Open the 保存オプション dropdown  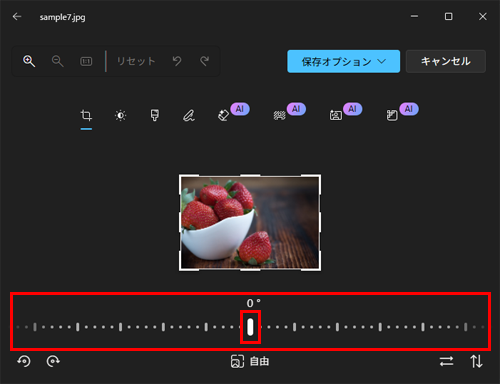344,61
